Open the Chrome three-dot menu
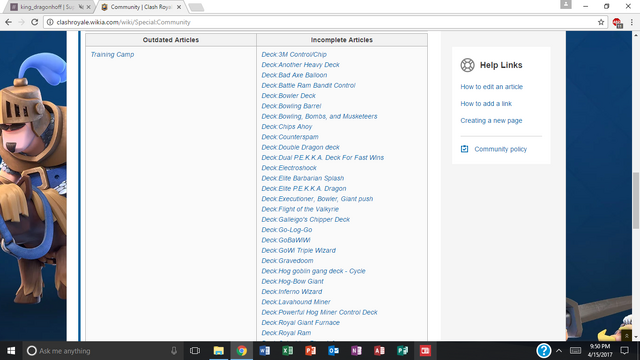Image resolution: width=640 pixels, height=360 pixels. point(631,22)
